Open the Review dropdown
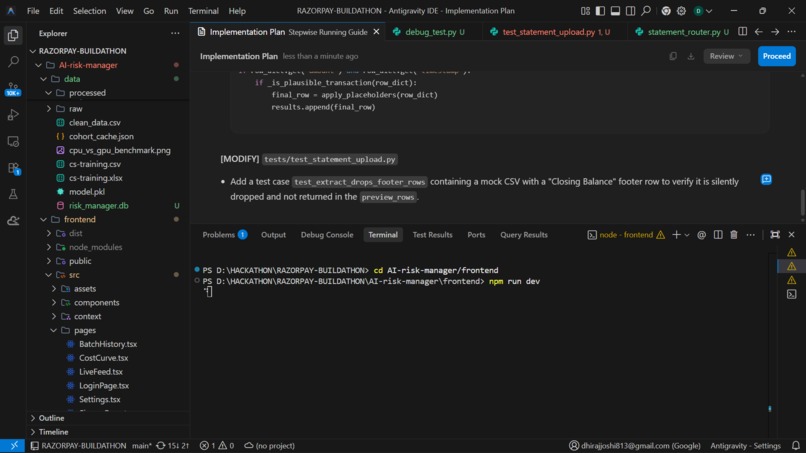This screenshot has height=453, width=806. [x=726, y=56]
